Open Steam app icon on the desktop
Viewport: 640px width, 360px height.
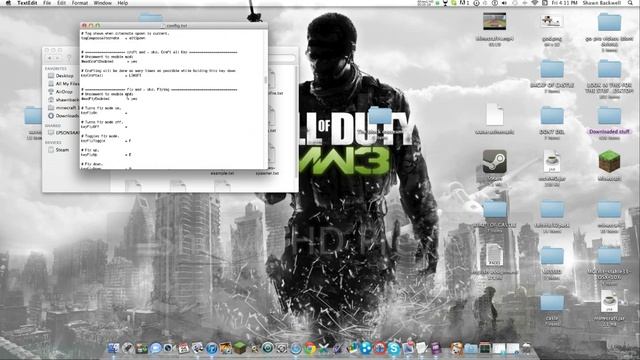click(495, 162)
